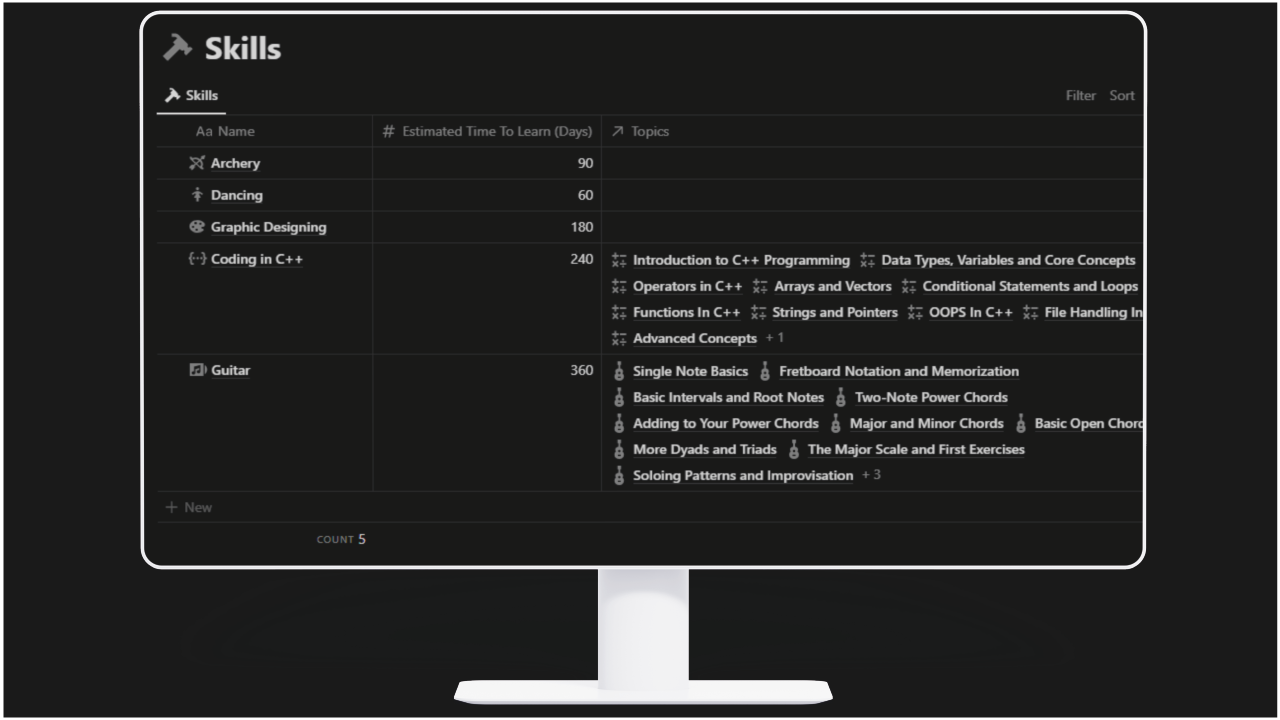Screen dimensions: 1280x720
Task: Open Major Scale and First Exercises topic
Action: 916,449
